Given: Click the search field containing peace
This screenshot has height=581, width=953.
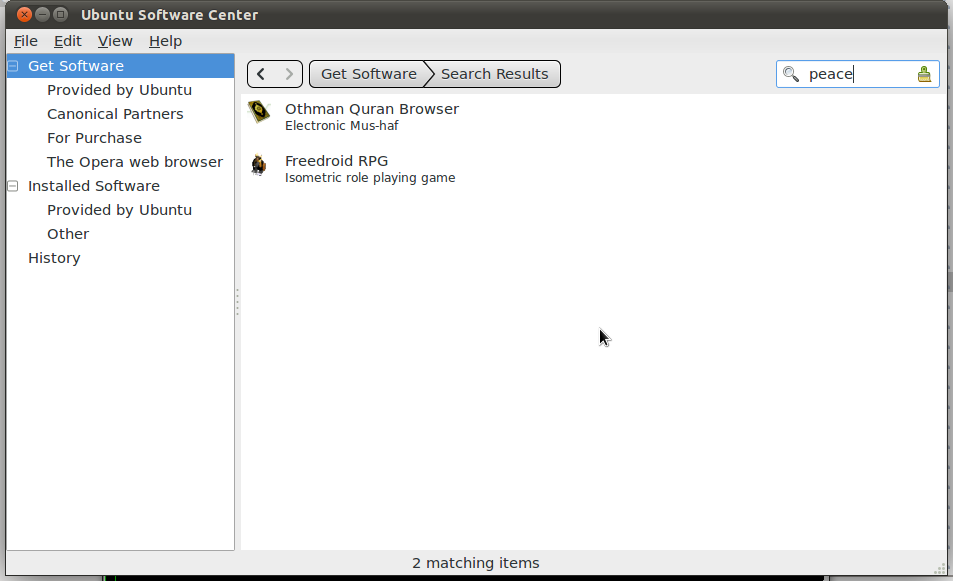Looking at the screenshot, I should [x=855, y=74].
